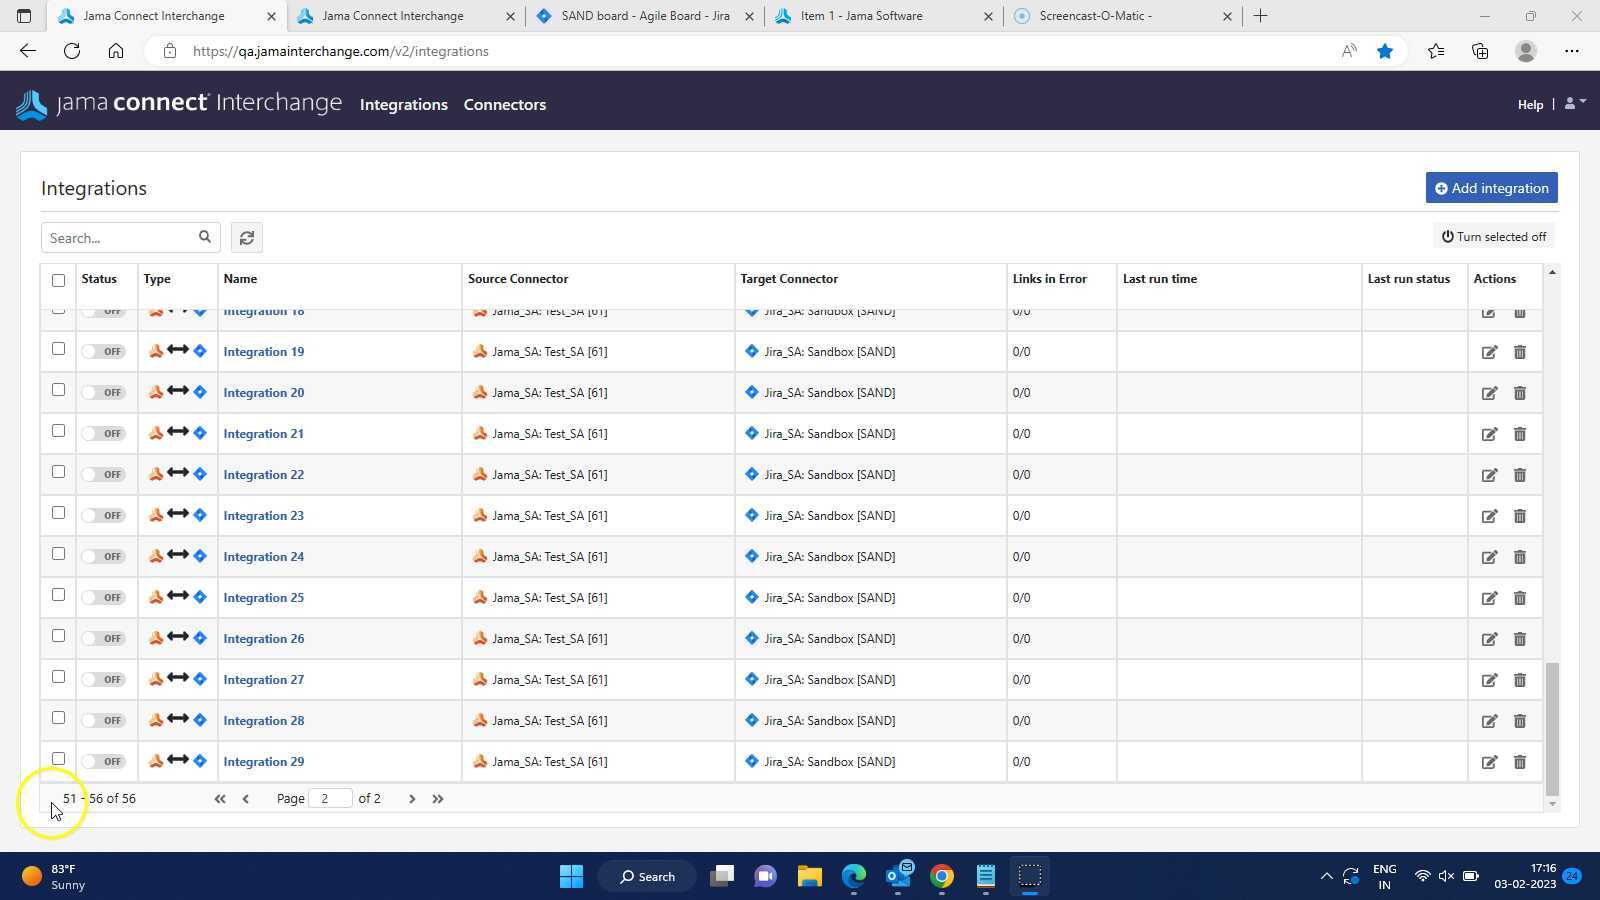Open the user profile icon
Image resolution: width=1600 pixels, height=900 pixels.
click(x=1566, y=104)
